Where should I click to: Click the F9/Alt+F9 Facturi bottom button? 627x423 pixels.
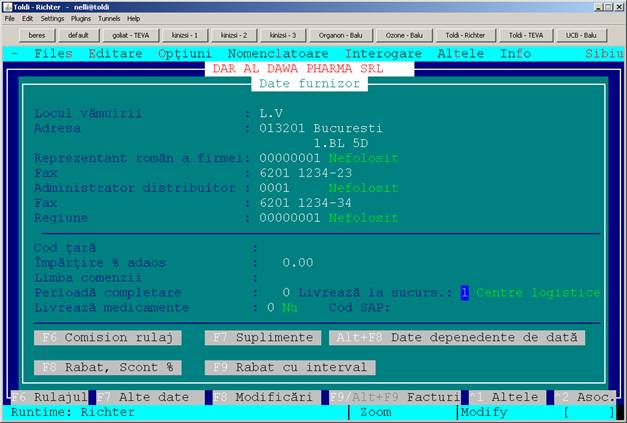[395, 397]
